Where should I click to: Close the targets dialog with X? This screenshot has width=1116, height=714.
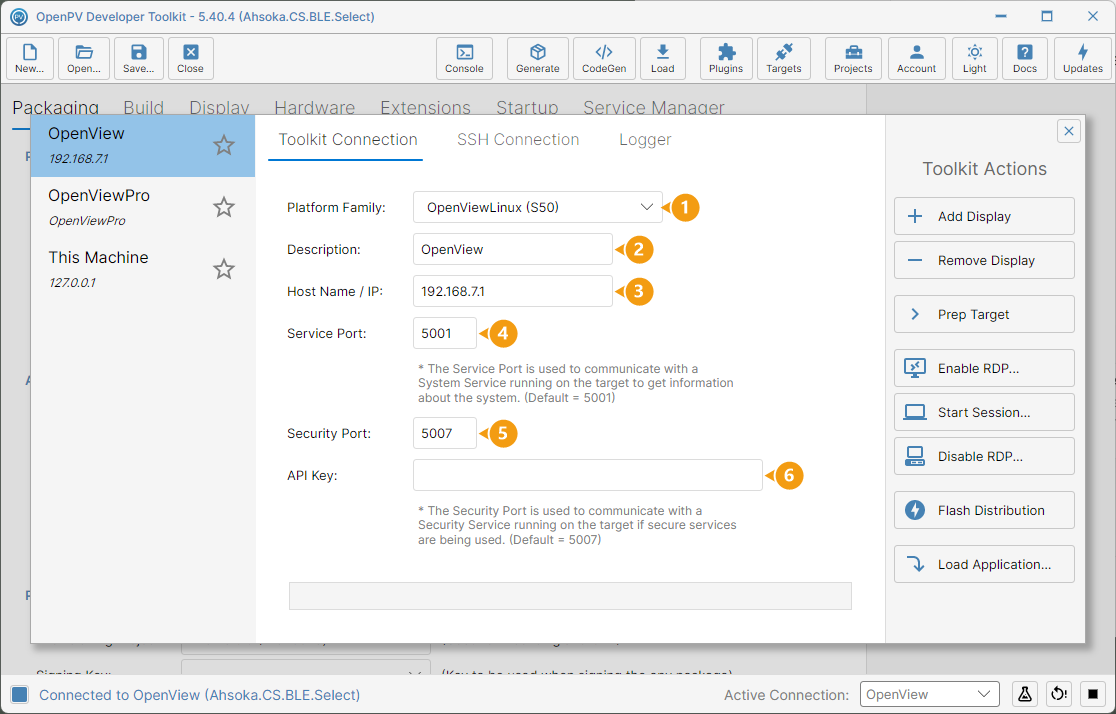pyautogui.click(x=1068, y=131)
